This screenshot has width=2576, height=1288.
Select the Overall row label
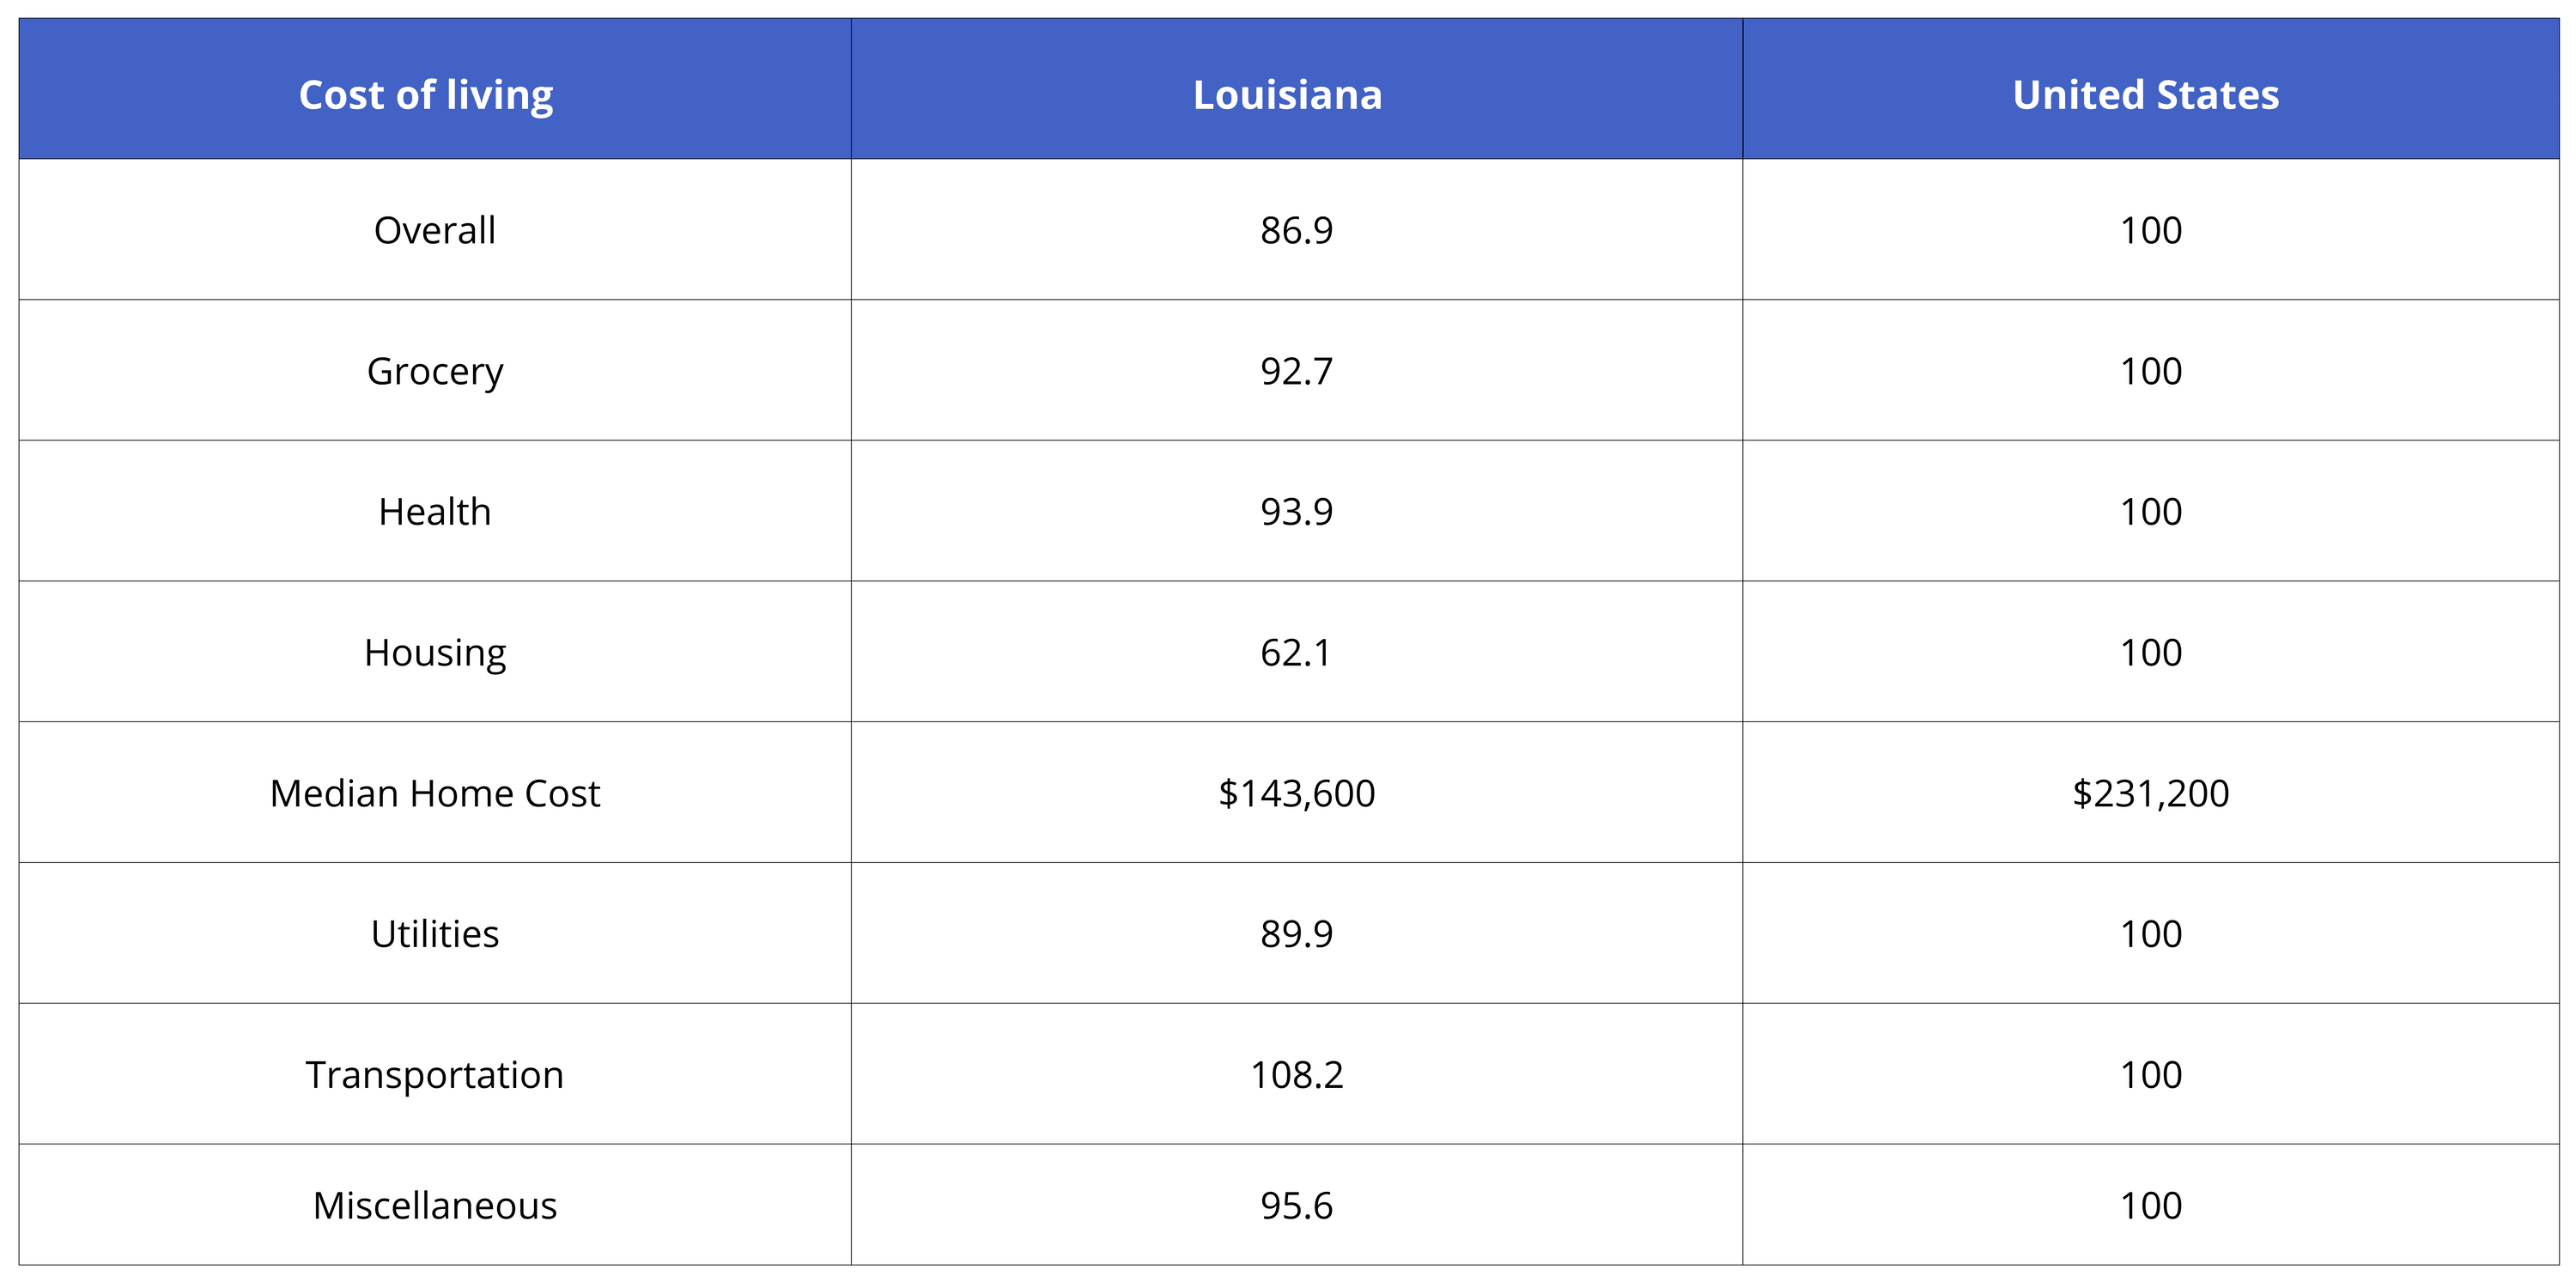[x=435, y=230]
